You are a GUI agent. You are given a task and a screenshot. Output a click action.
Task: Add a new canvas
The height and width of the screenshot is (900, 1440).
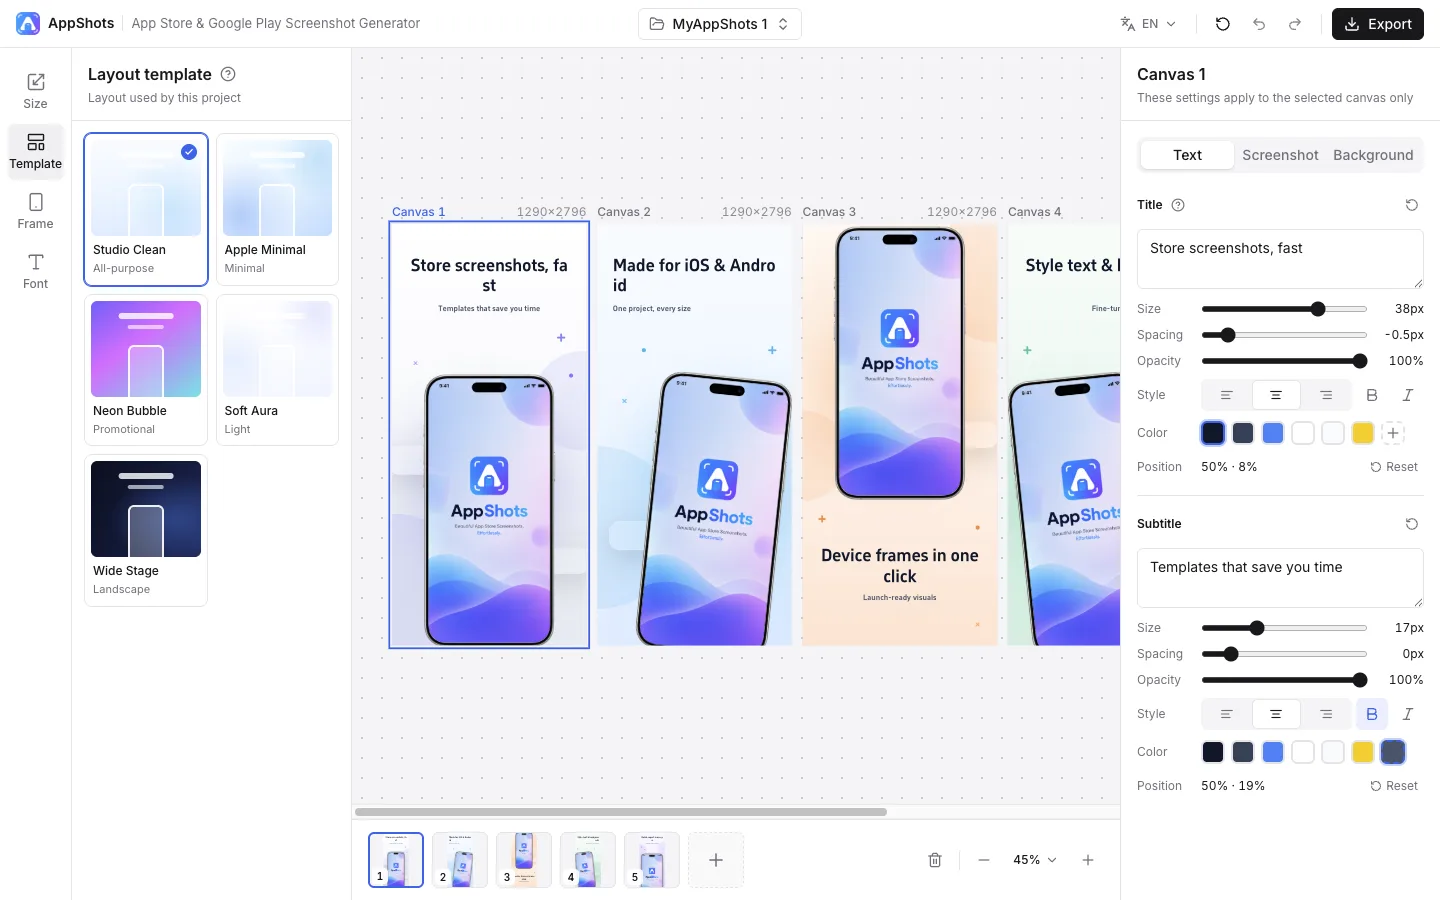(x=716, y=860)
